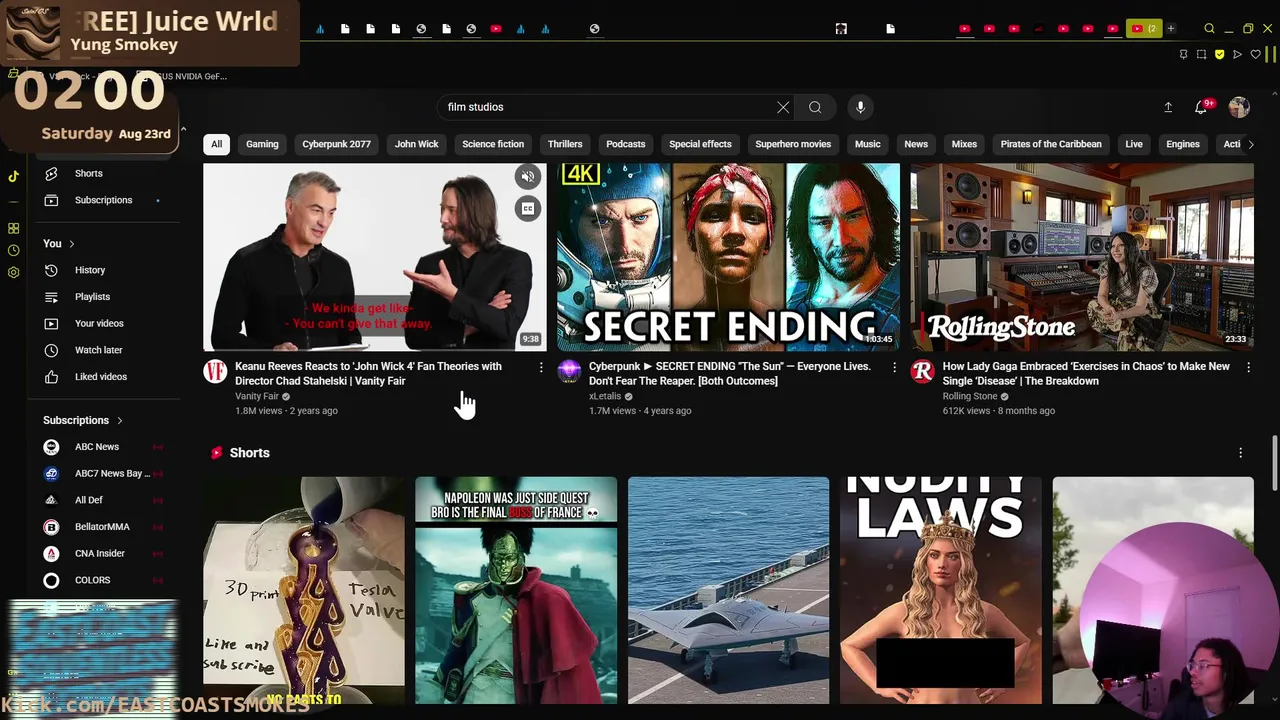Open the xLetalis channel avatar
1280x720 pixels.
(x=569, y=373)
